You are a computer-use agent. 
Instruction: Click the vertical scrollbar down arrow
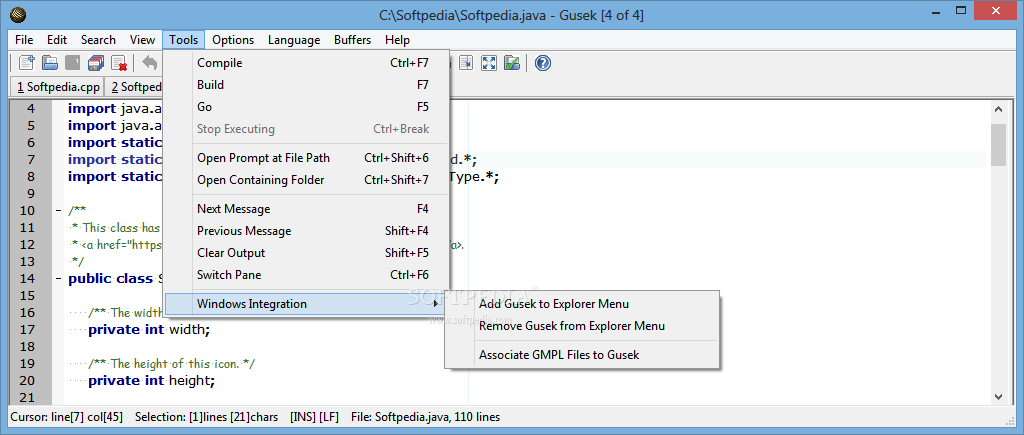pyautogui.click(x=998, y=396)
